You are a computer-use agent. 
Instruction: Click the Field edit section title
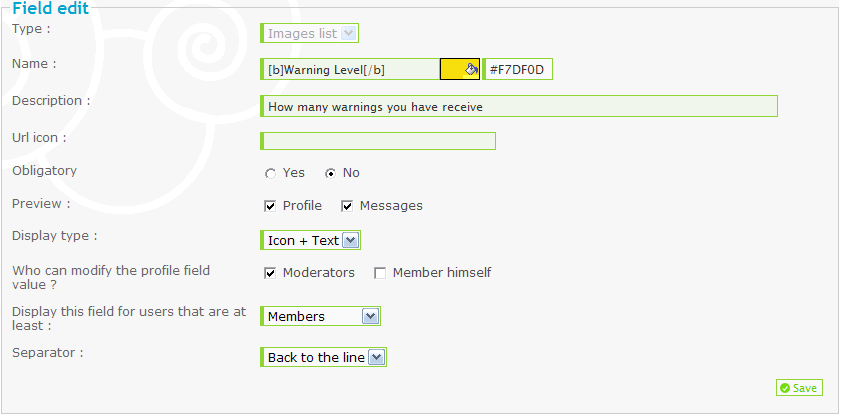point(51,8)
